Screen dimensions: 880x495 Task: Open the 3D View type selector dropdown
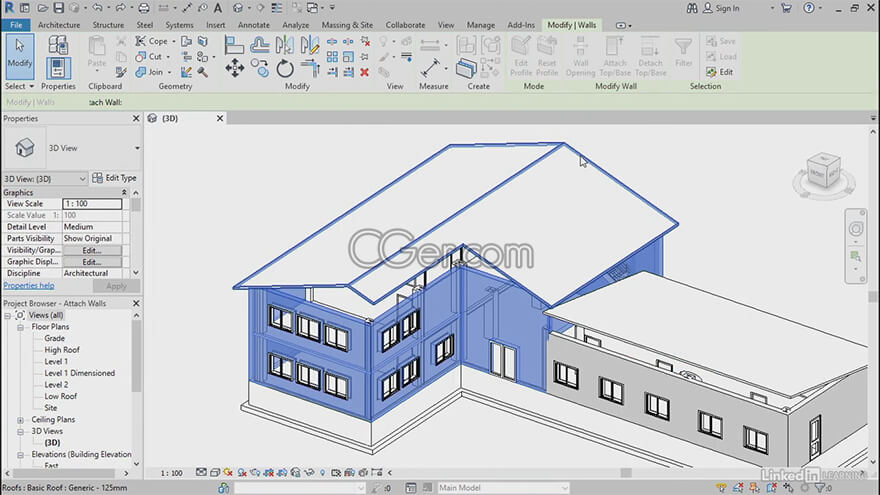point(138,148)
